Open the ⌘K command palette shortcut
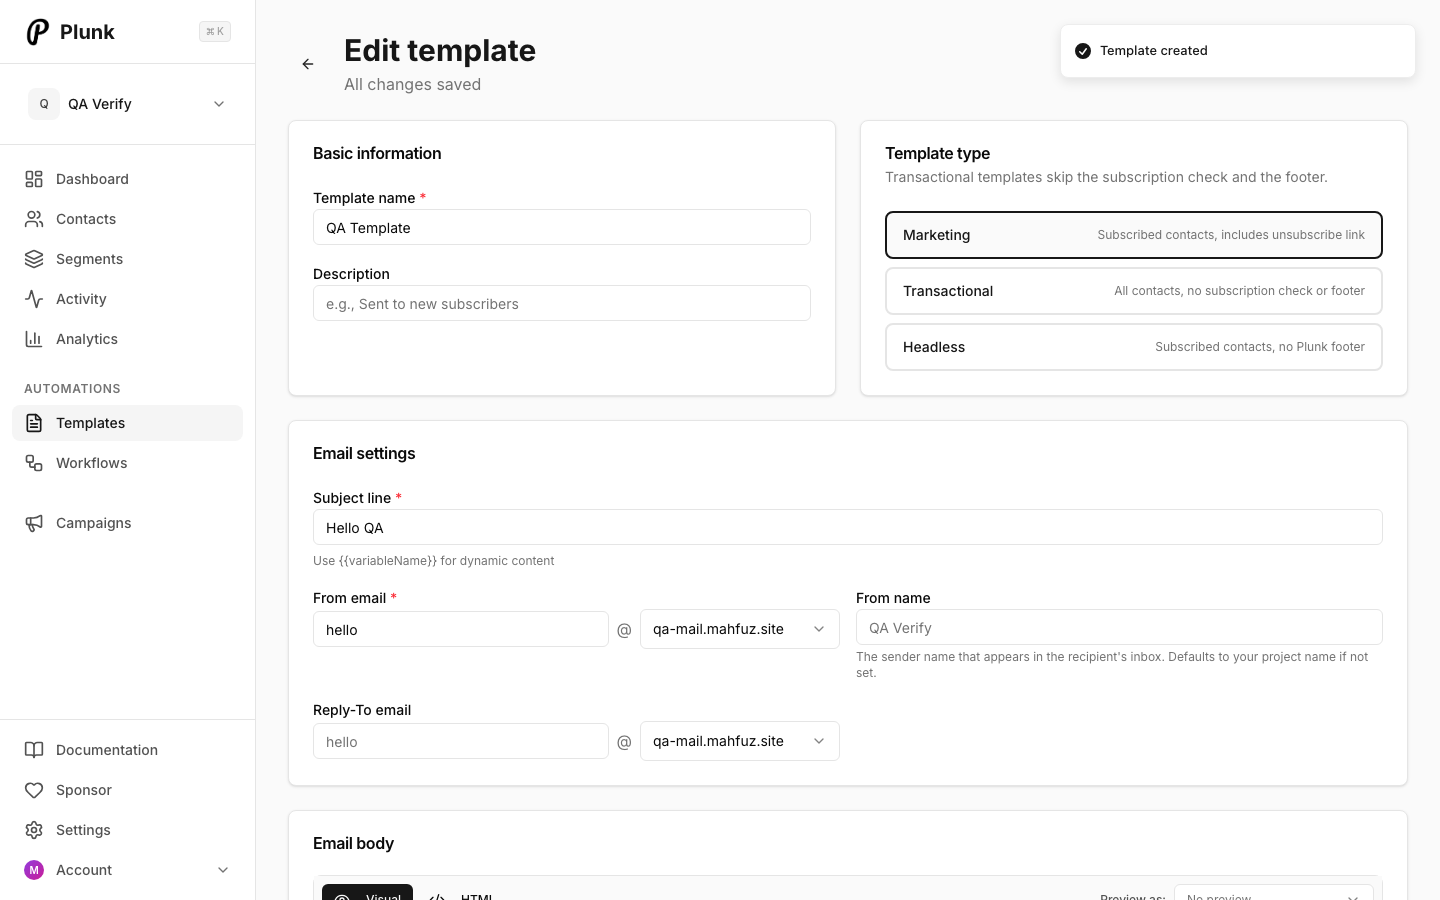The image size is (1440, 900). (215, 32)
